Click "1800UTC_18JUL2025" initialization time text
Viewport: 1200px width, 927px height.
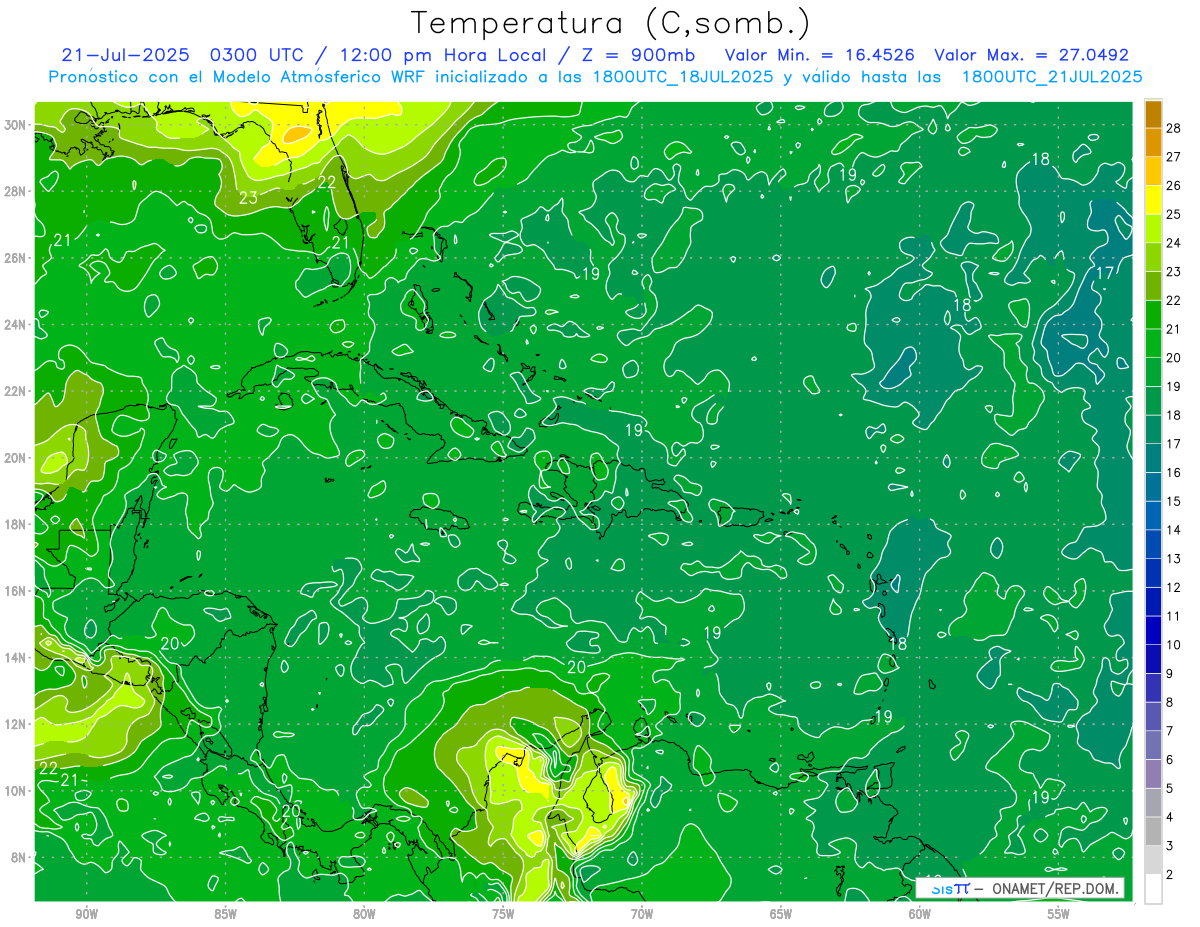point(682,76)
